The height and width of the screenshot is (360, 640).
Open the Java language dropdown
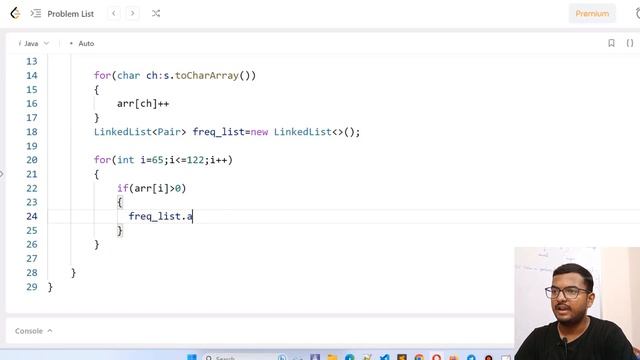click(x=33, y=43)
